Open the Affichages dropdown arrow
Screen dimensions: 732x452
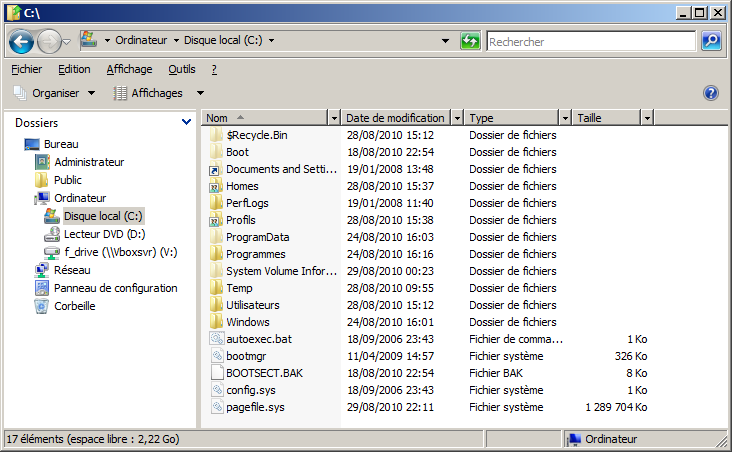(191, 93)
